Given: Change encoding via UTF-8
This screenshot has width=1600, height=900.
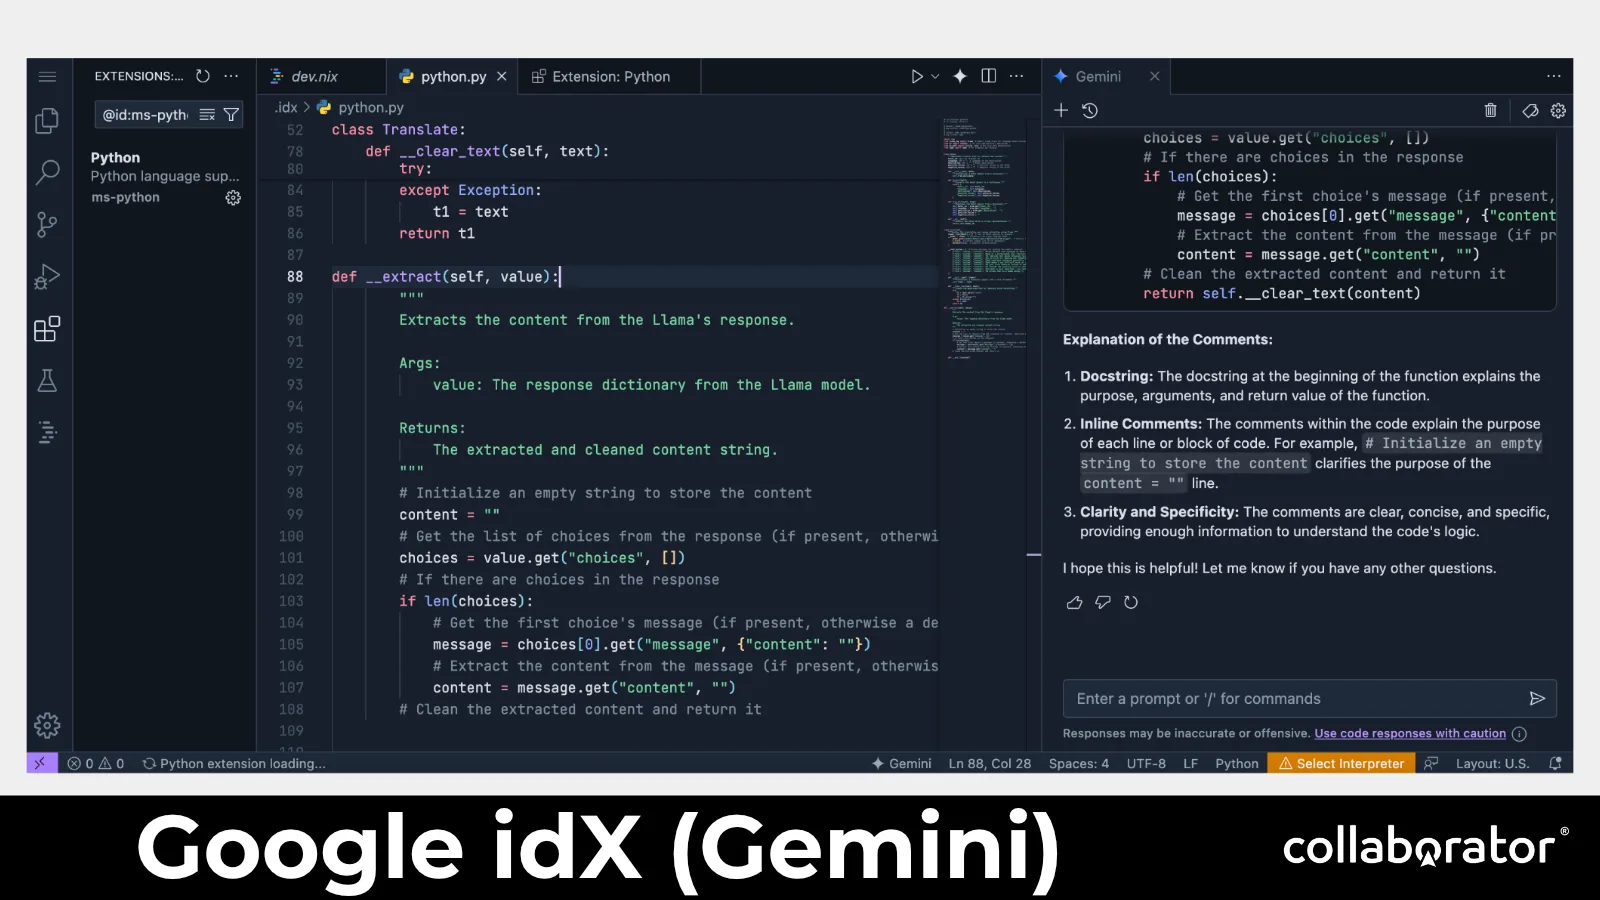Looking at the screenshot, I should click(1146, 763).
